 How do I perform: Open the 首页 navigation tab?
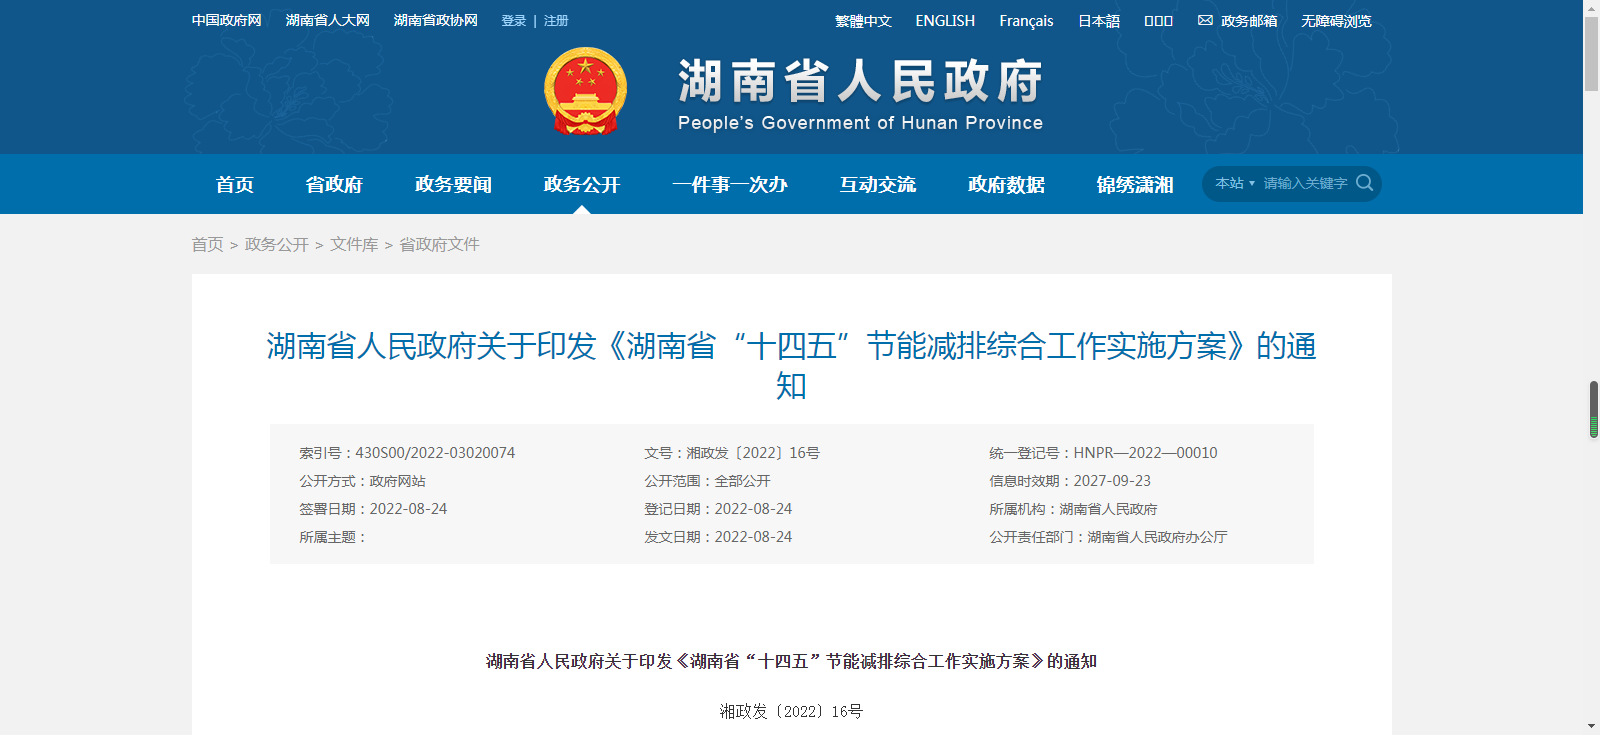coord(235,184)
